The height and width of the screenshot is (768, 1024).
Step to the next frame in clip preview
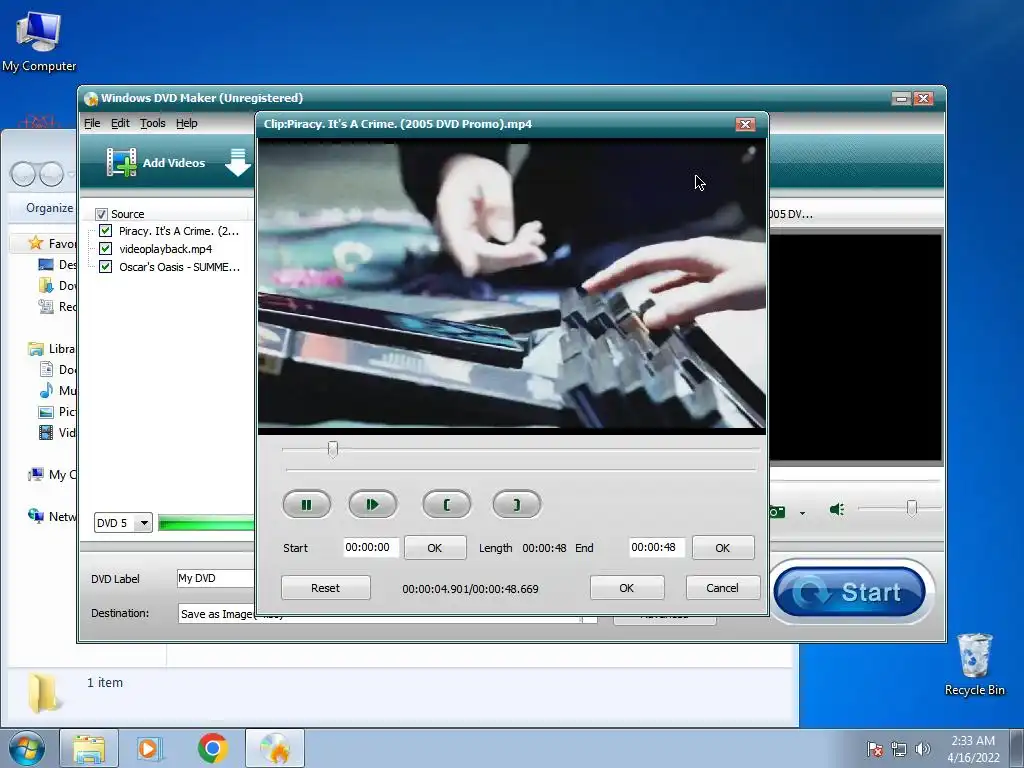(373, 504)
